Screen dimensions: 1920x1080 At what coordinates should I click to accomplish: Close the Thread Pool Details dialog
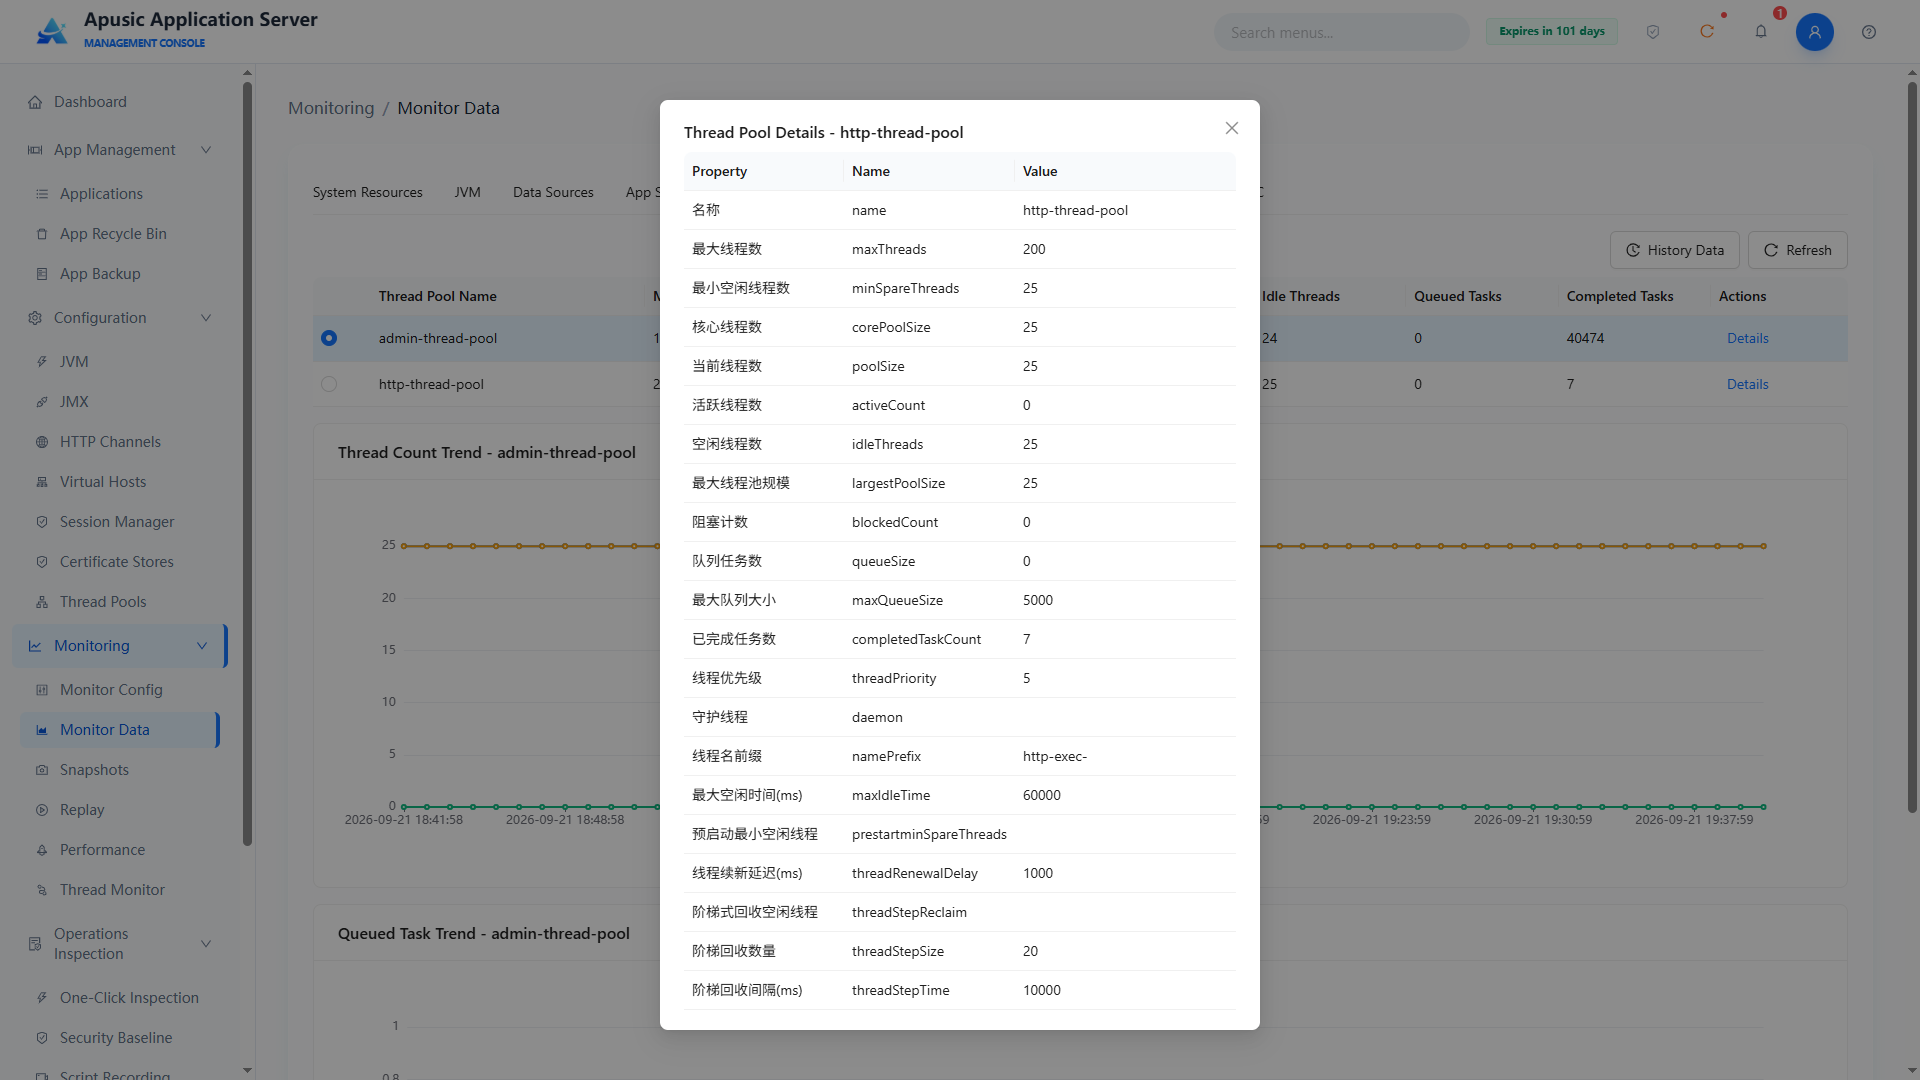click(1232, 128)
